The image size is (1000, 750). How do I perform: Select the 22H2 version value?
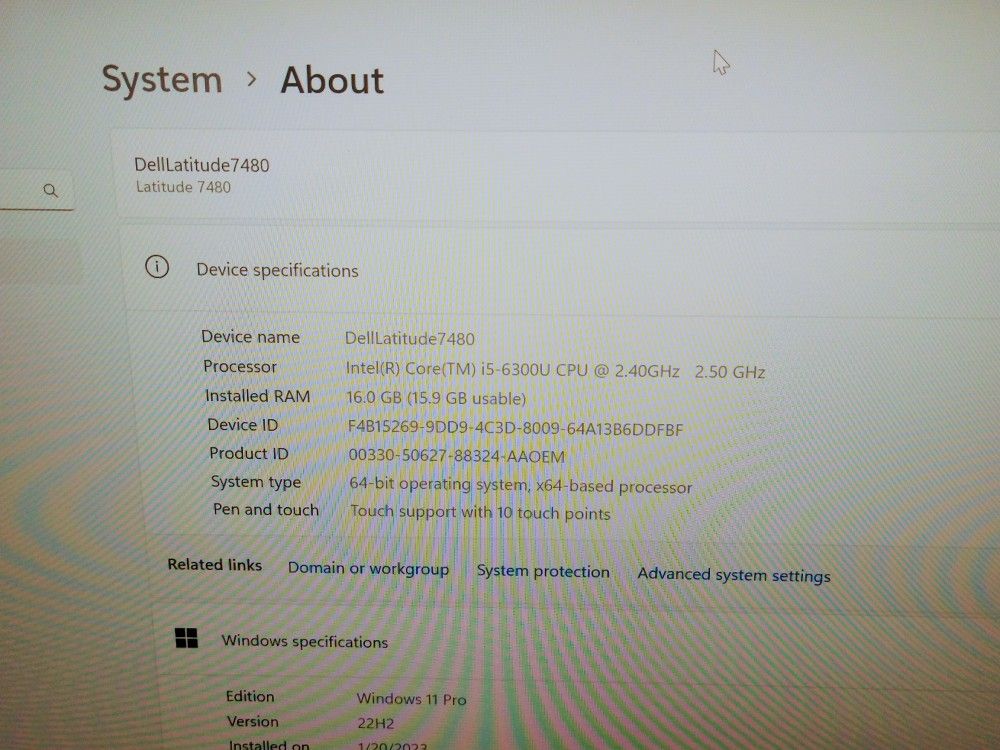[x=376, y=724]
